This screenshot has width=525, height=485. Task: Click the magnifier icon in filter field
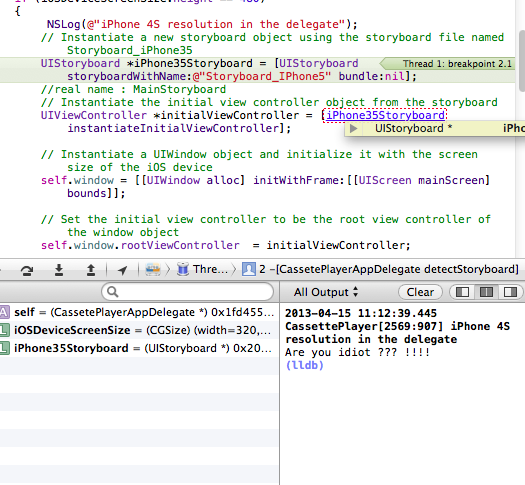[x=112, y=292]
